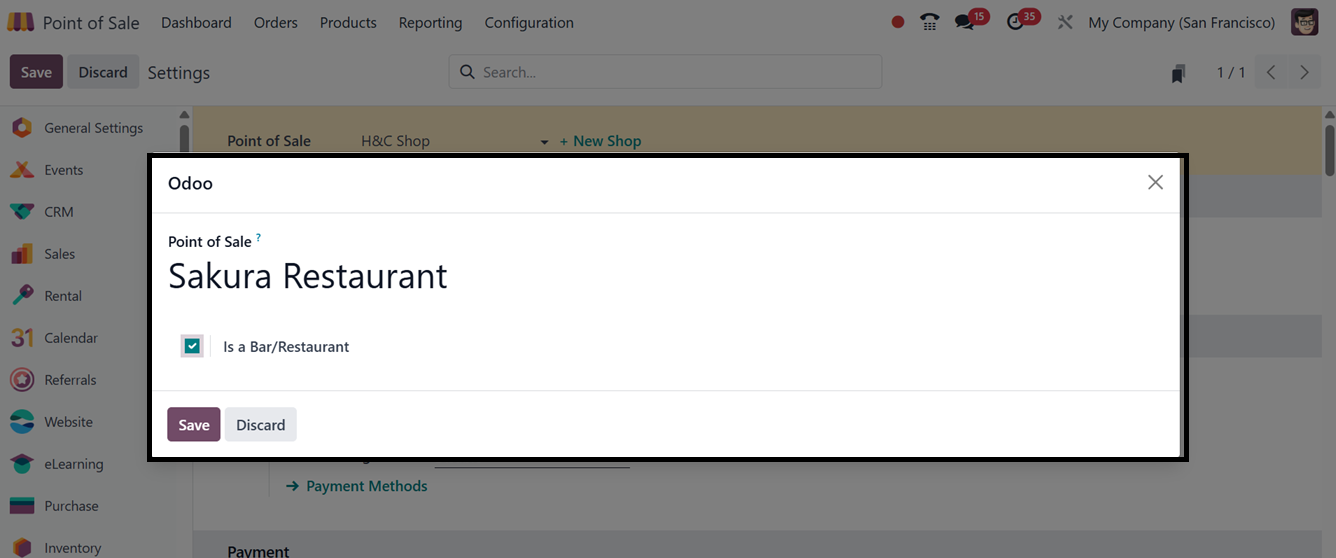Go to the next record arrow
1336x558 pixels.
pyautogui.click(x=1304, y=72)
